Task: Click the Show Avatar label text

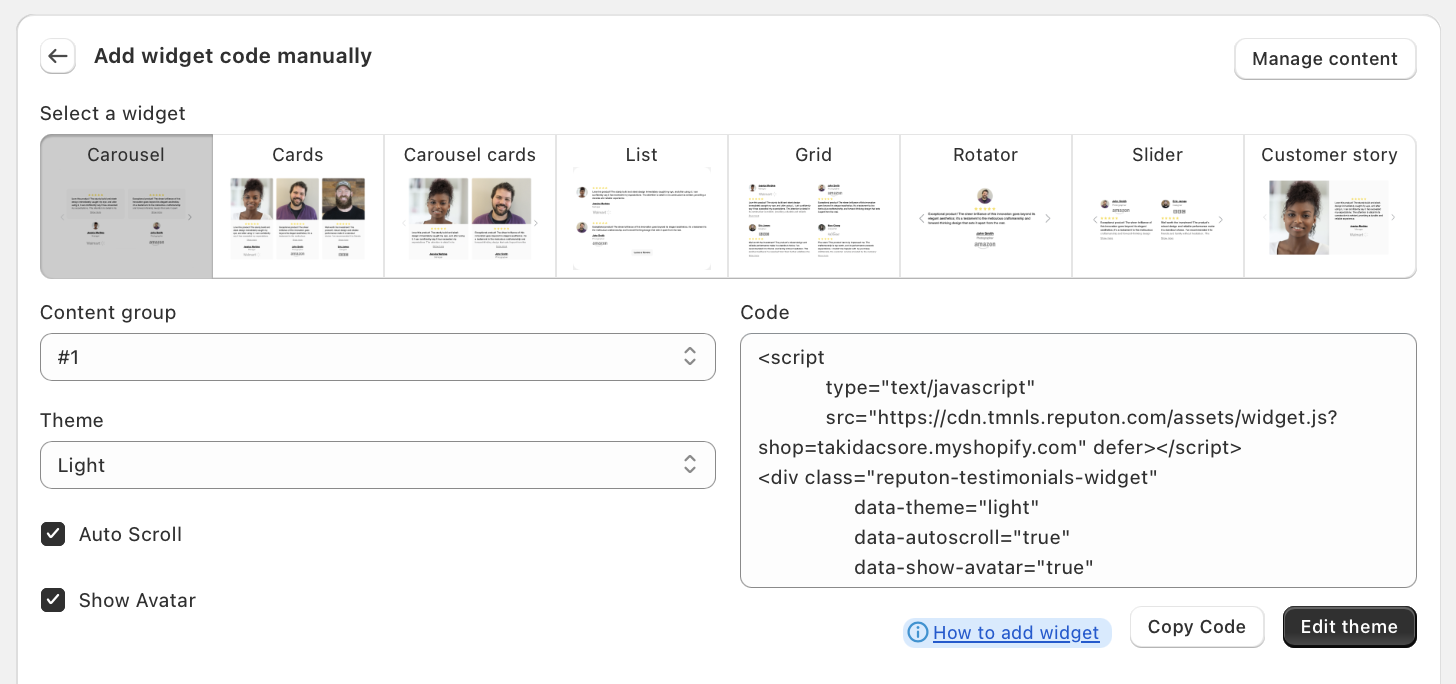Action: coord(137,600)
